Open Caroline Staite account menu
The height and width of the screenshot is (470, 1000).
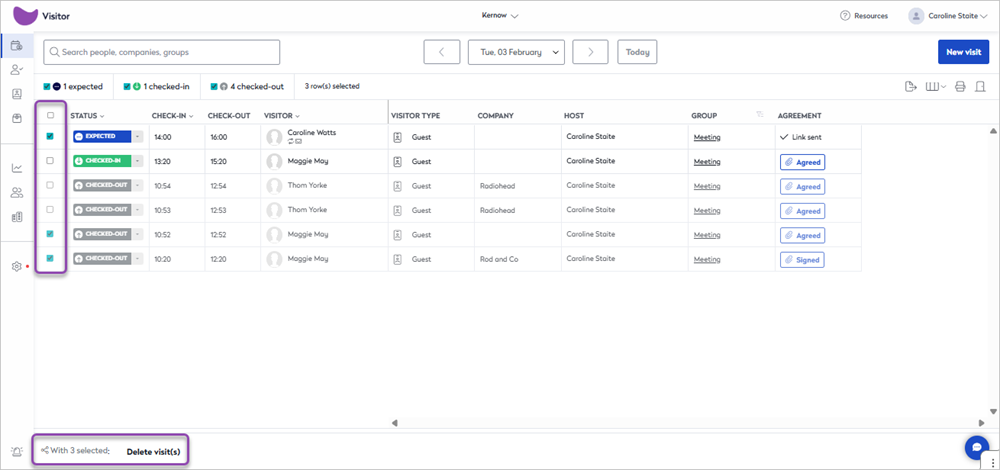point(948,16)
